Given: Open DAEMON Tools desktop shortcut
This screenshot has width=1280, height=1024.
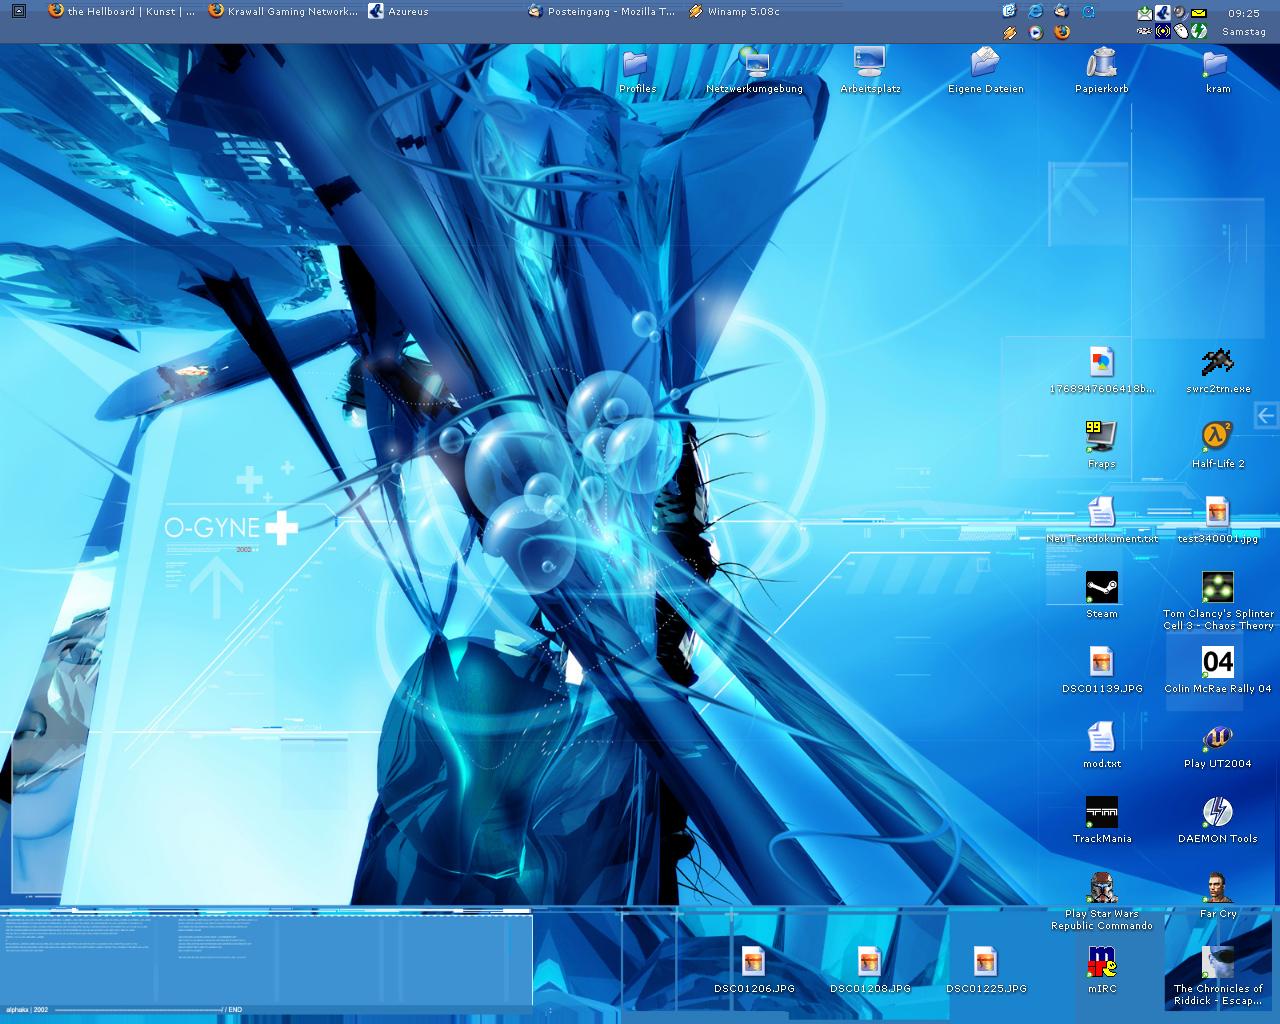Looking at the screenshot, I should point(1217,813).
